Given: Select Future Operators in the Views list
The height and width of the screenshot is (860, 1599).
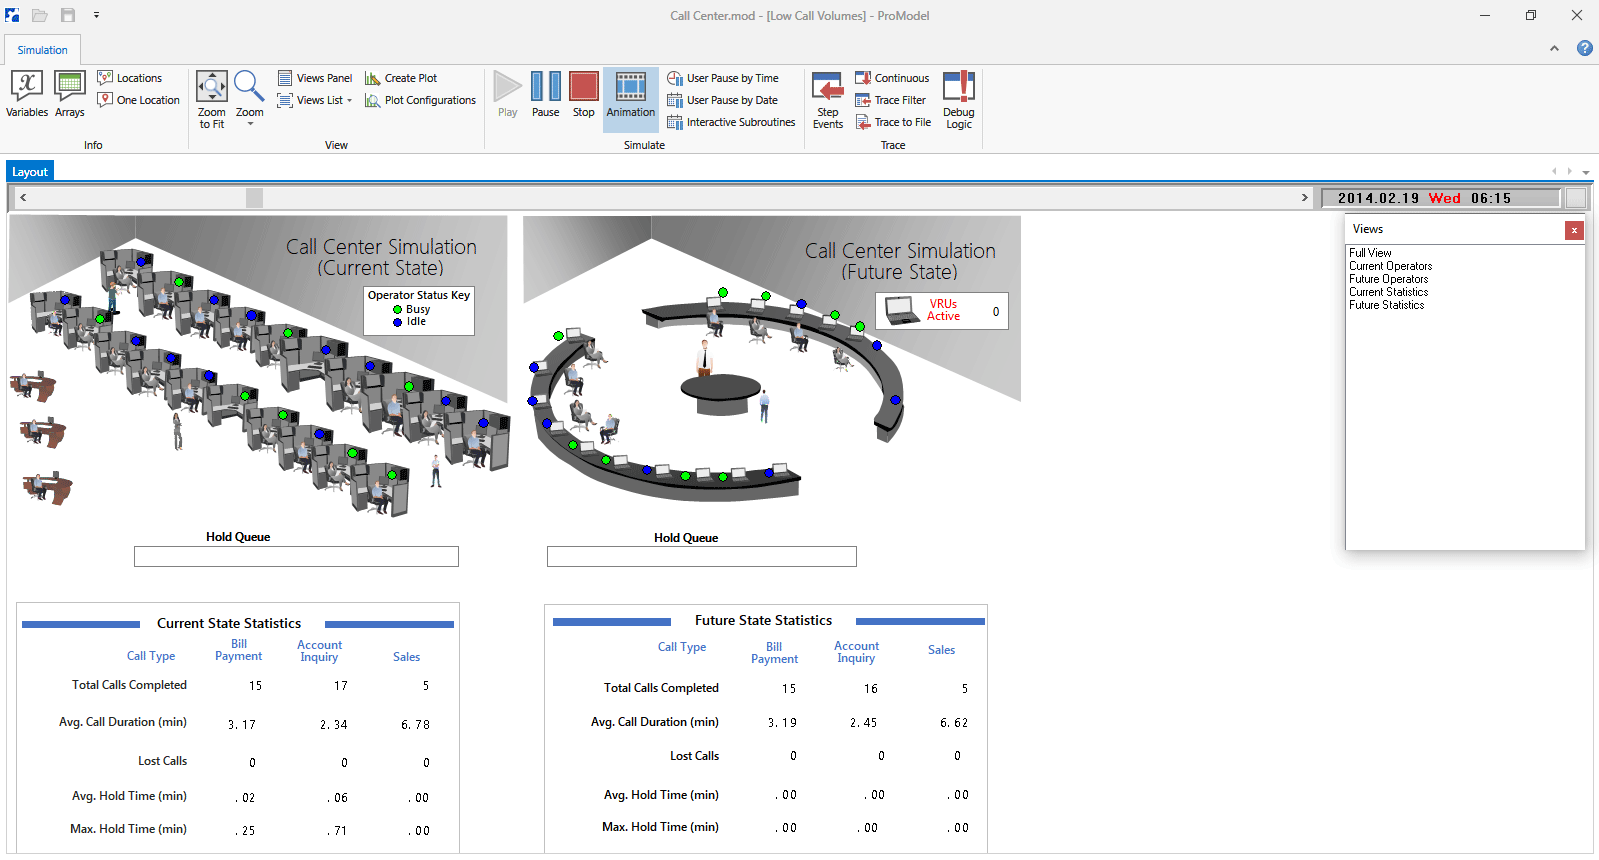Looking at the screenshot, I should [1388, 279].
